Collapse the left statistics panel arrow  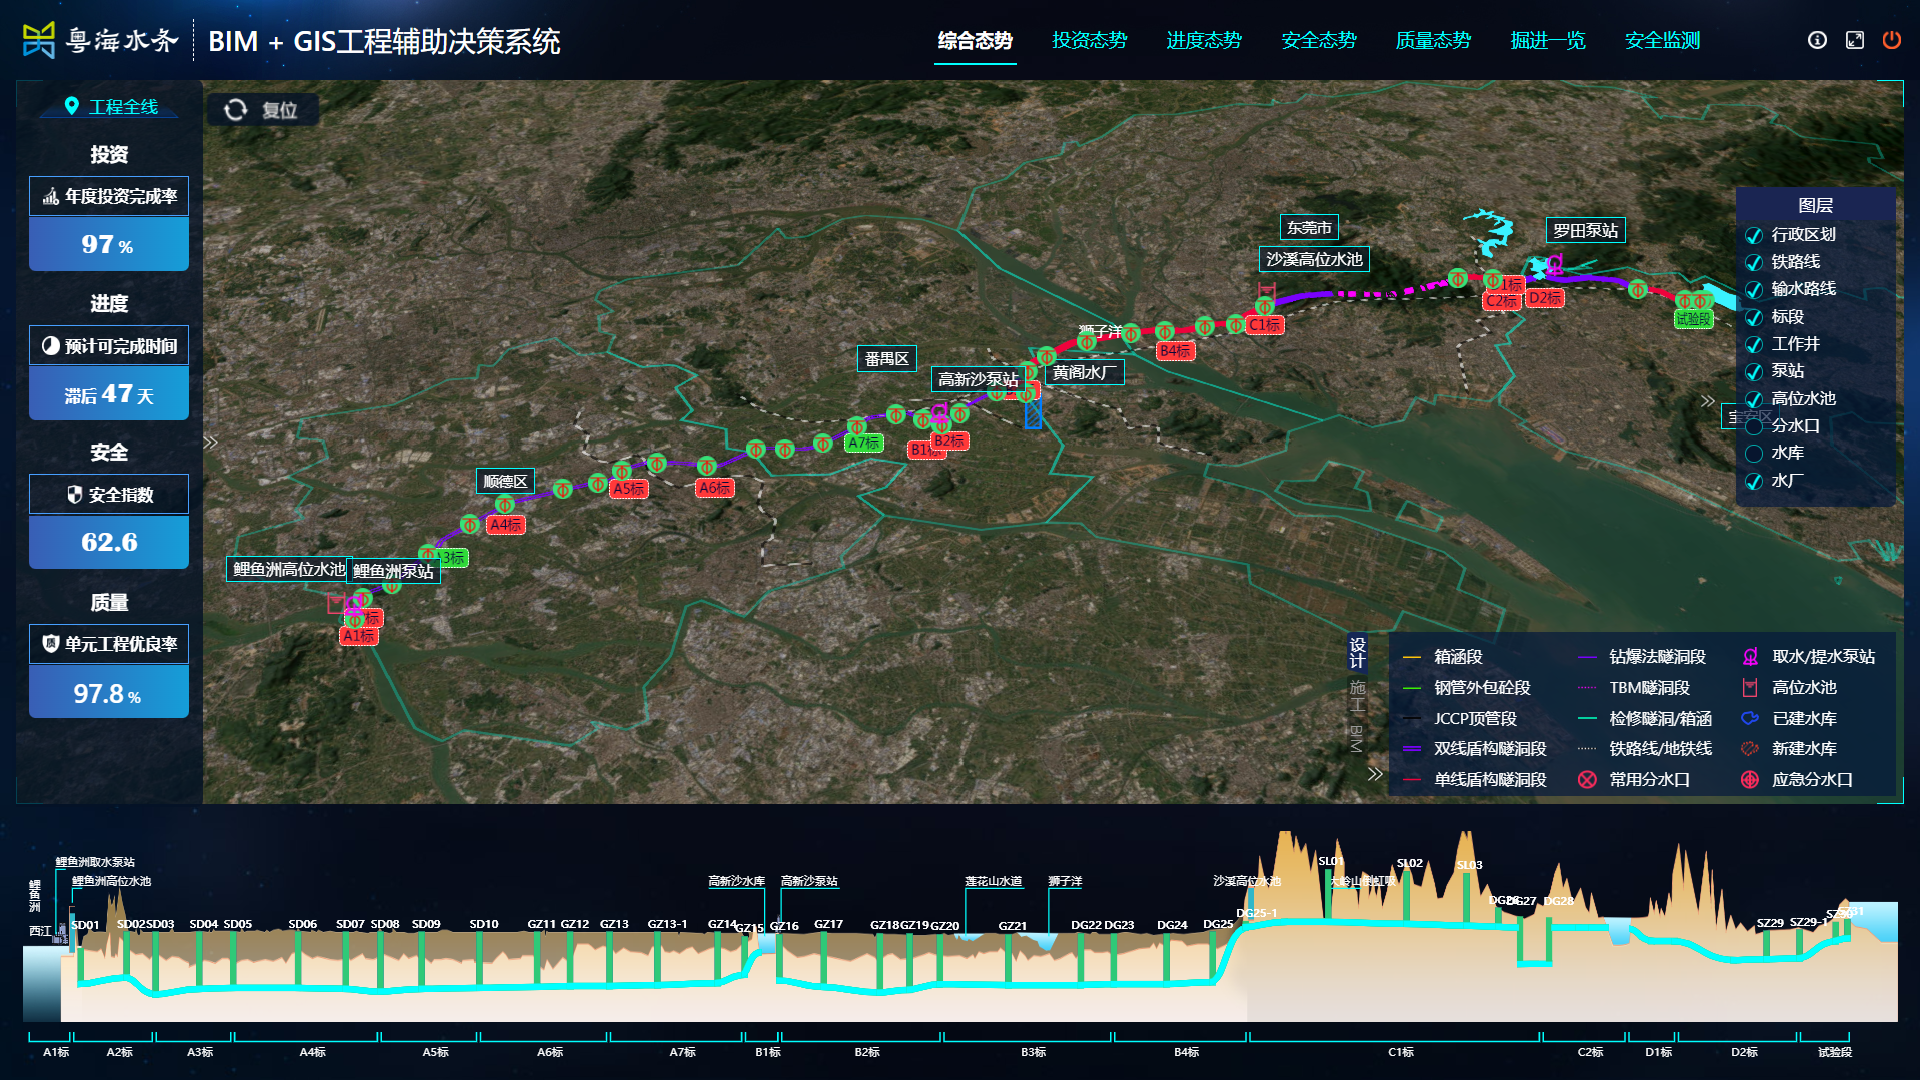click(210, 442)
